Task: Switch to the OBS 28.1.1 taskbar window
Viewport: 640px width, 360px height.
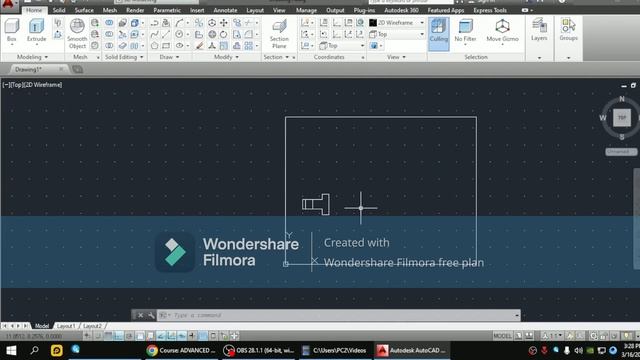Action: tap(259, 351)
